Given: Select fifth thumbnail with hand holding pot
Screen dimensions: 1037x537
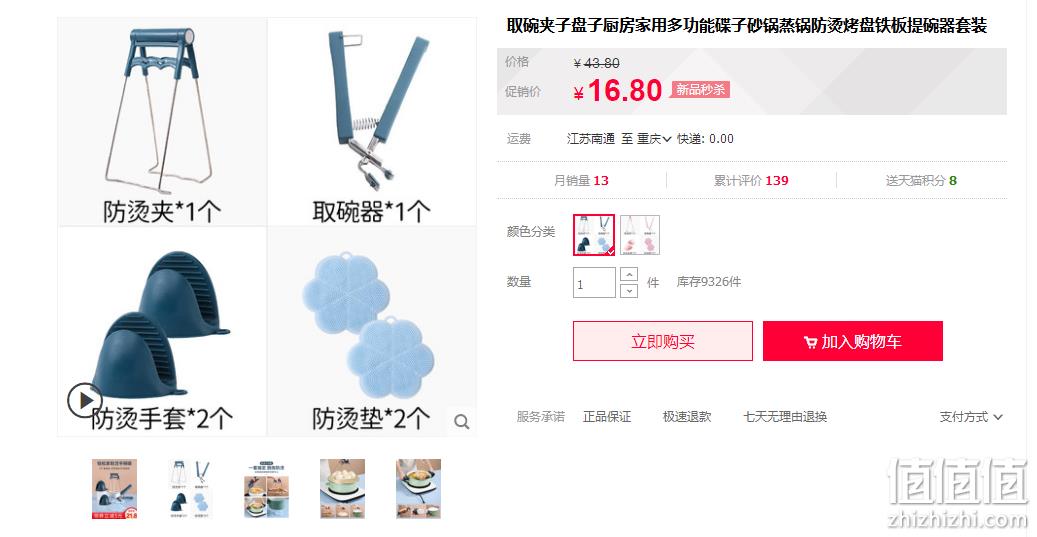Looking at the screenshot, I should [419, 489].
